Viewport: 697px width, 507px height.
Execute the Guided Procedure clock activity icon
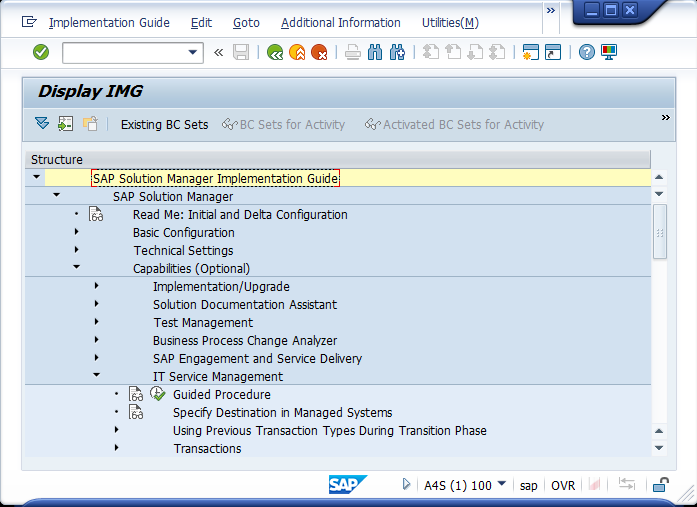pos(157,395)
